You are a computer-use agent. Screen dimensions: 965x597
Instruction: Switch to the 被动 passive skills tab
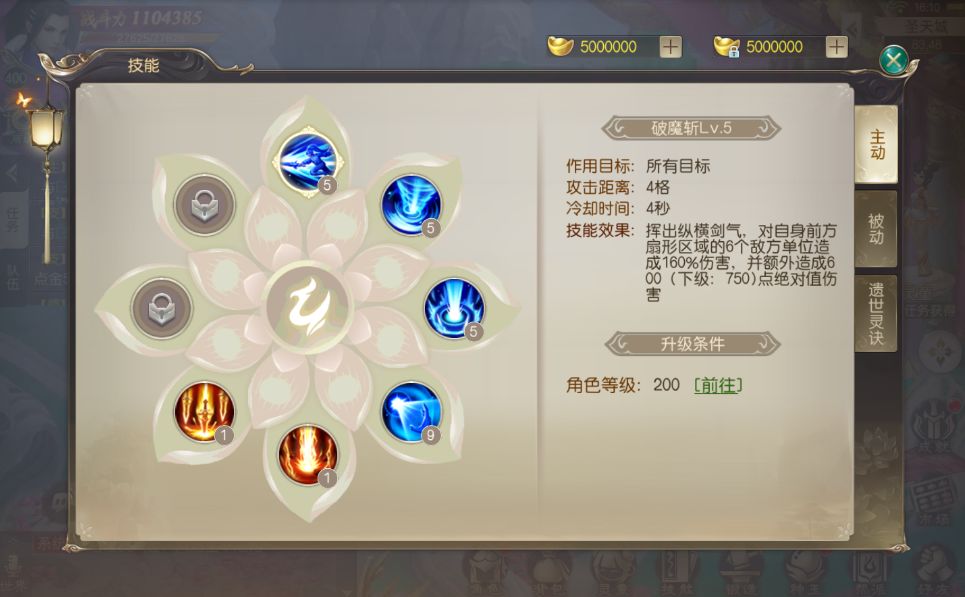coord(876,229)
